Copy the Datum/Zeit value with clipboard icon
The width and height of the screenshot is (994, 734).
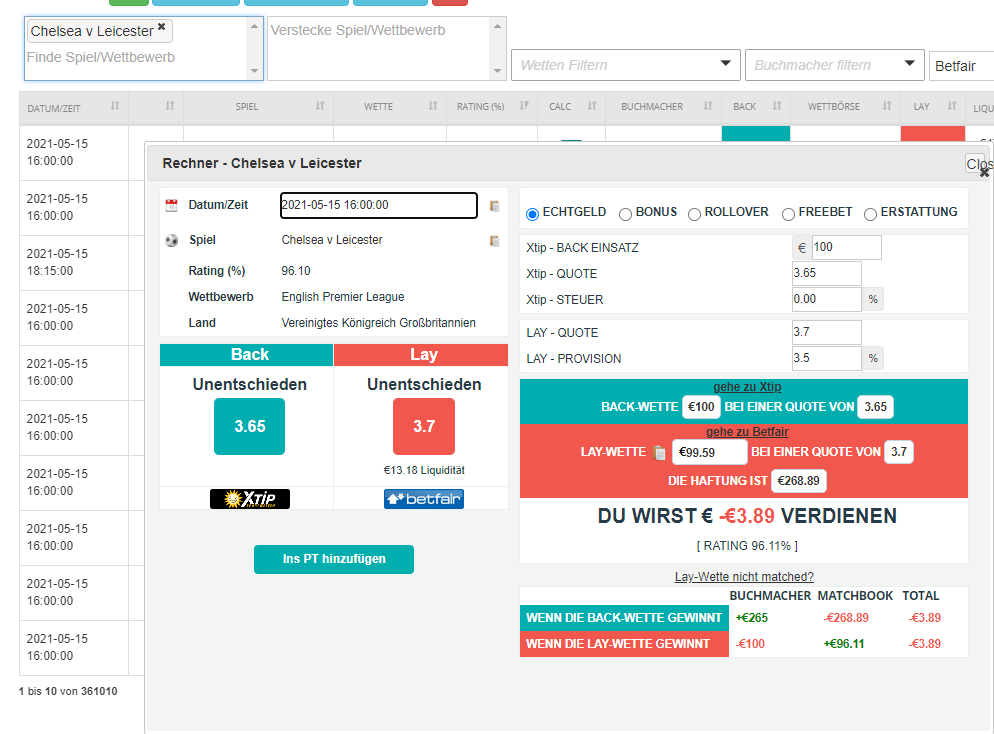pyautogui.click(x=494, y=206)
